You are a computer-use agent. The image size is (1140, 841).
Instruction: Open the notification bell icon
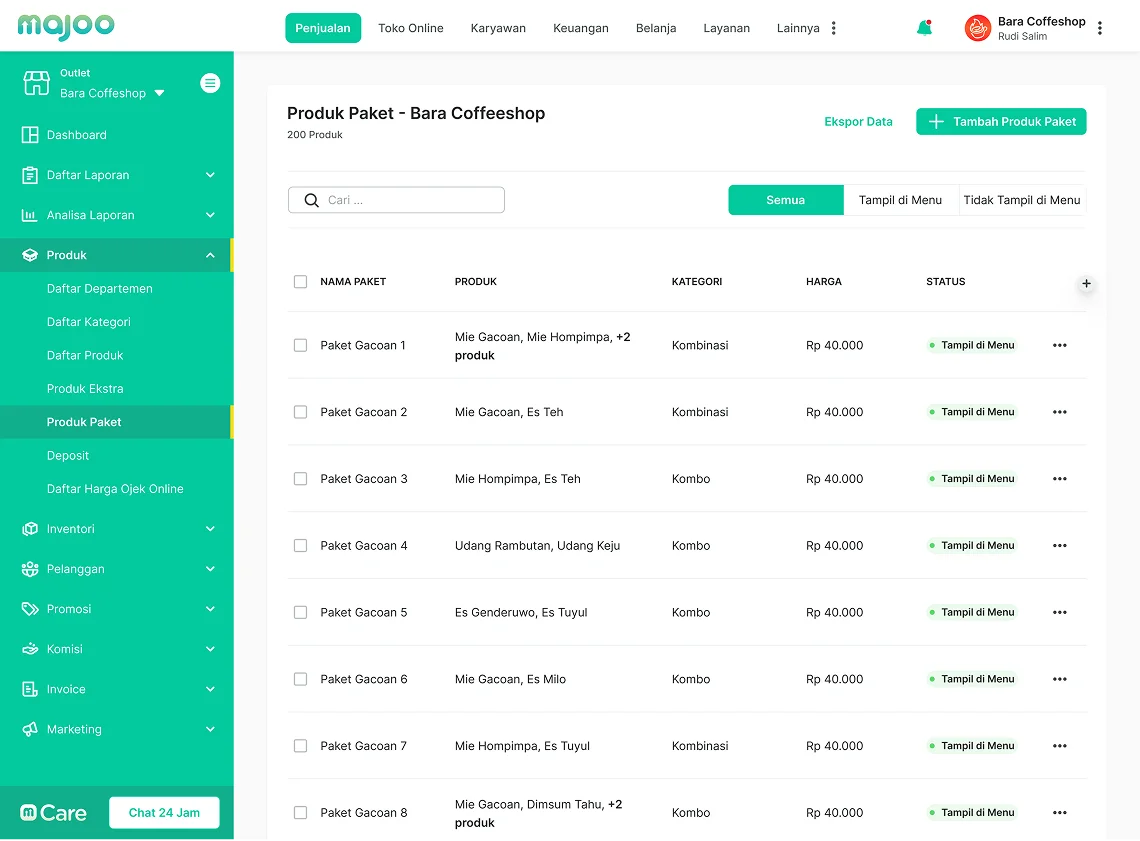[x=924, y=28]
